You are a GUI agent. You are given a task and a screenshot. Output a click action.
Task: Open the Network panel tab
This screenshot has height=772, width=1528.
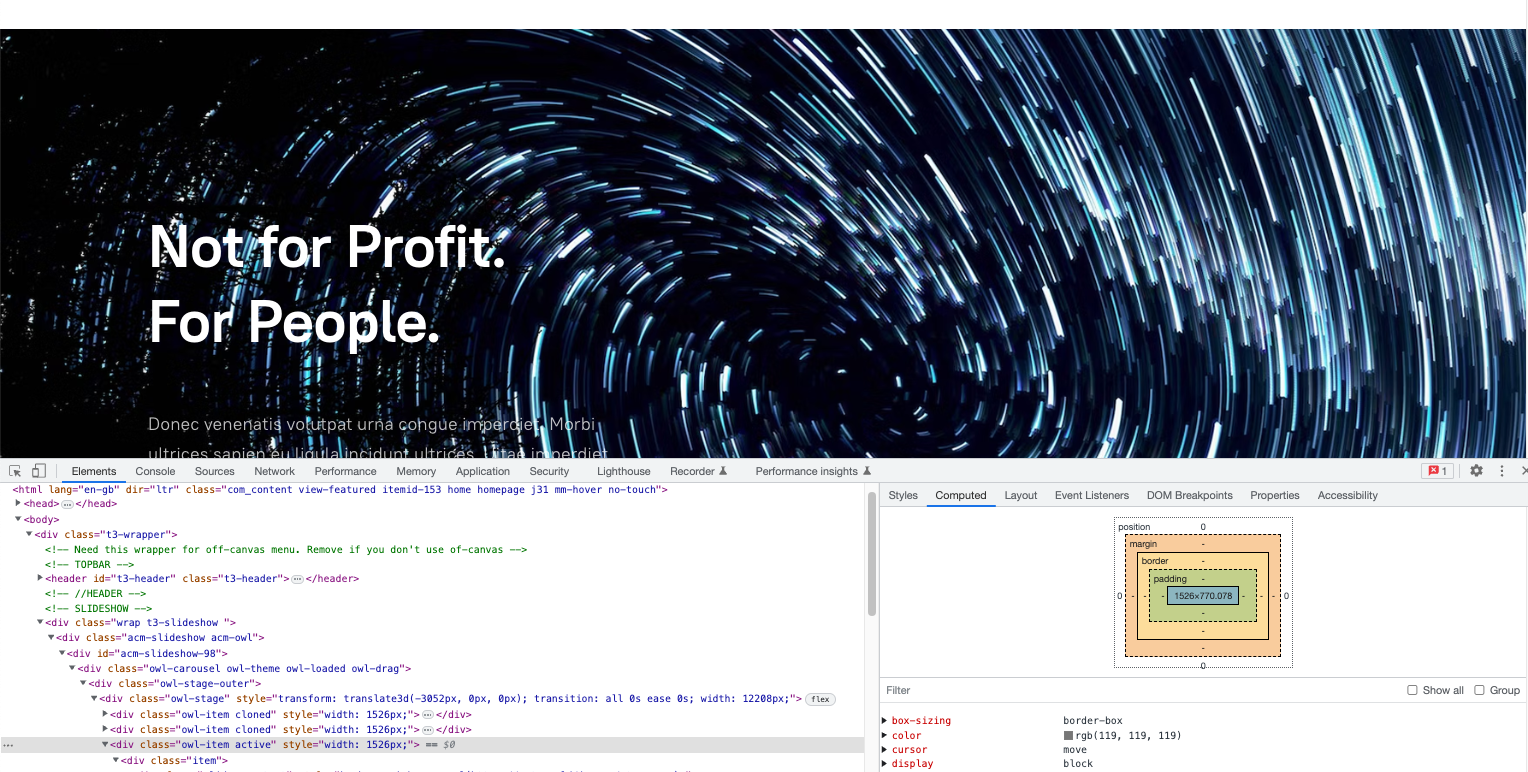coord(274,471)
